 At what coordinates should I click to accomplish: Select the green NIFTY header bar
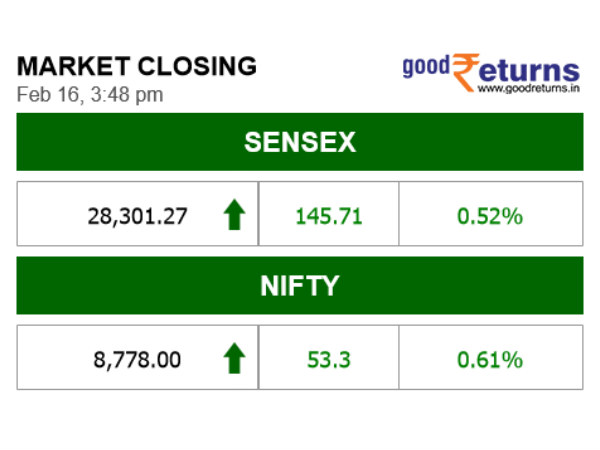click(x=299, y=286)
